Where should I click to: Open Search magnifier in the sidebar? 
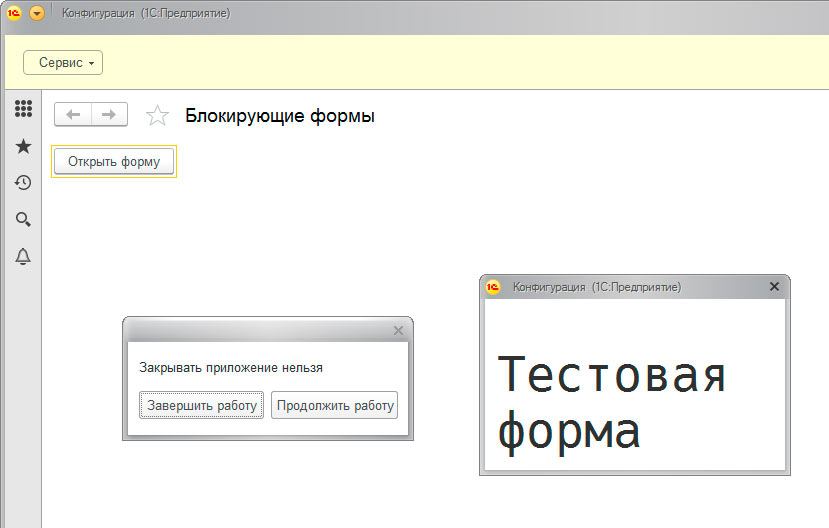click(23, 219)
